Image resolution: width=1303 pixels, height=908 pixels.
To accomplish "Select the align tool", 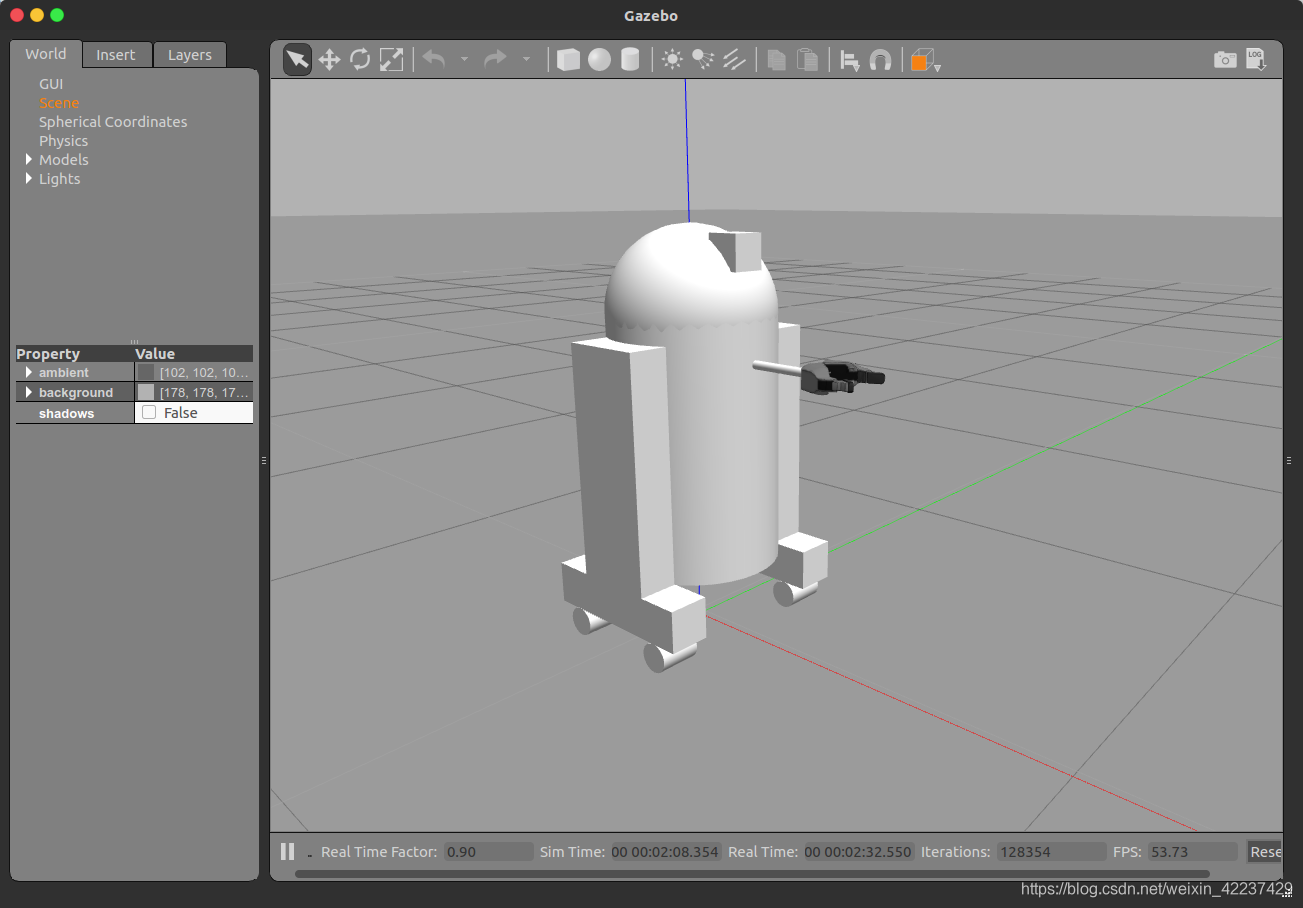I will point(850,61).
